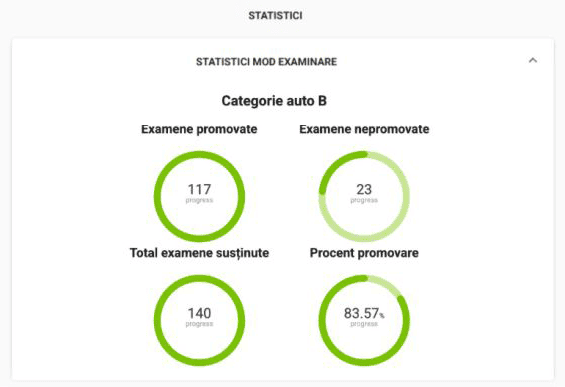Click the Statistici Mod Examinare header
565x387 pixels.
[266, 62]
